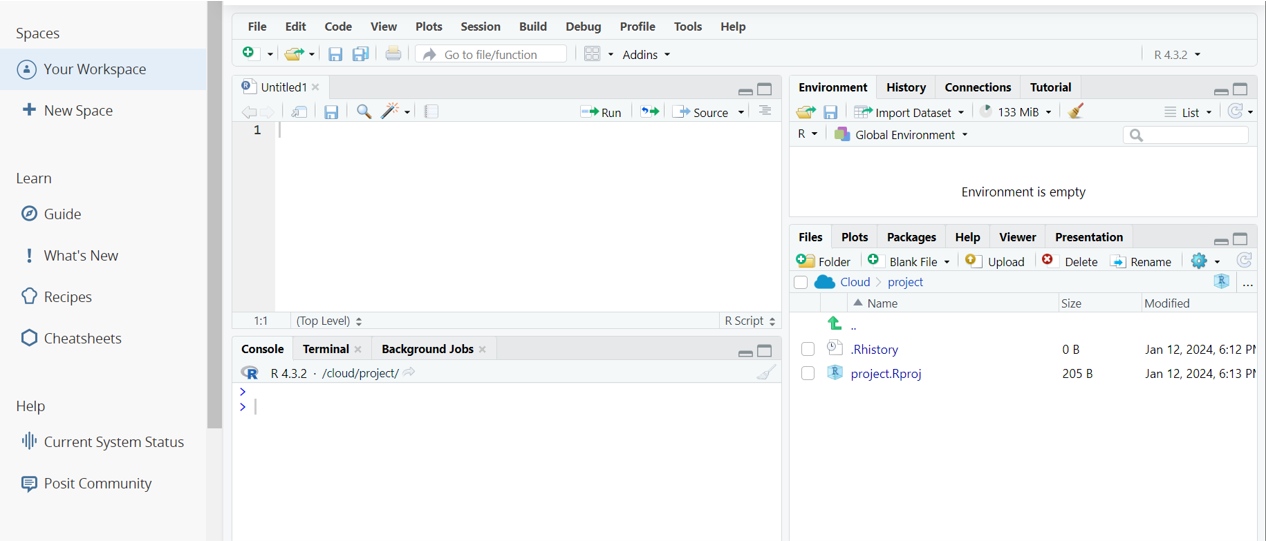1266x541 pixels.
Task: Go to parent directory up arrow
Action: click(835, 324)
